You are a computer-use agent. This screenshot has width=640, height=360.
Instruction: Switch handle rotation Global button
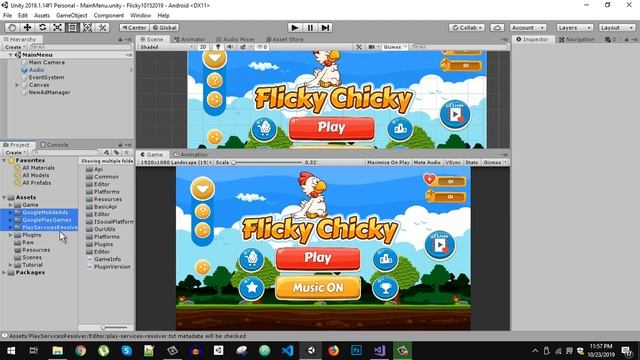pos(164,27)
